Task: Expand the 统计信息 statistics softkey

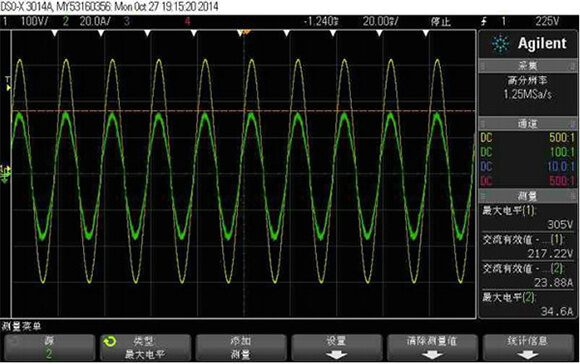Action: (x=528, y=348)
